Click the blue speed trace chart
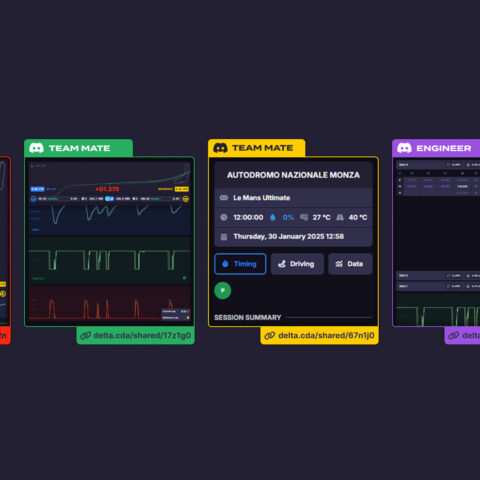This screenshot has height=480, width=480. (x=109, y=219)
